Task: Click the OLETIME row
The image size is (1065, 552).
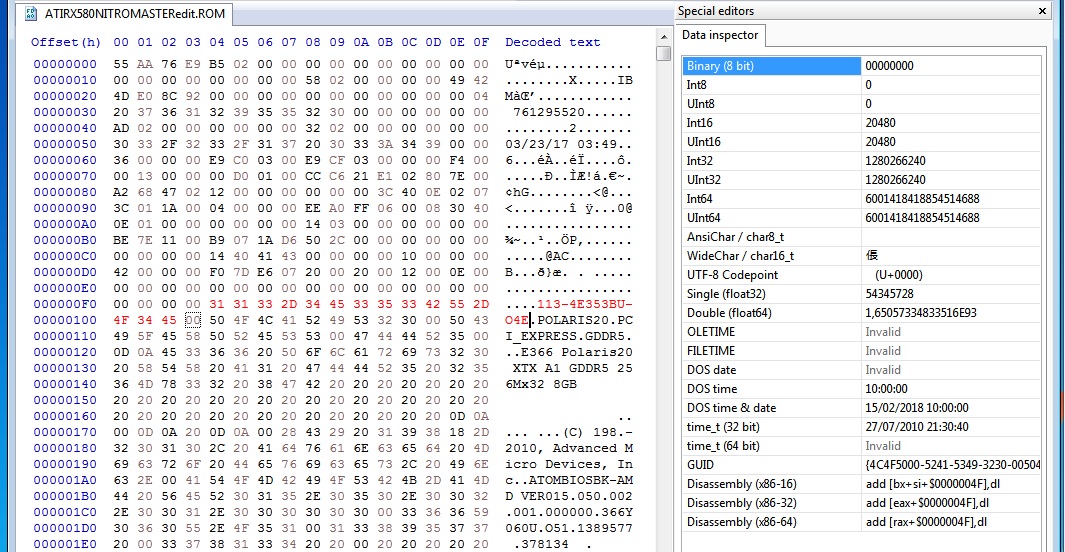Action: (861, 332)
